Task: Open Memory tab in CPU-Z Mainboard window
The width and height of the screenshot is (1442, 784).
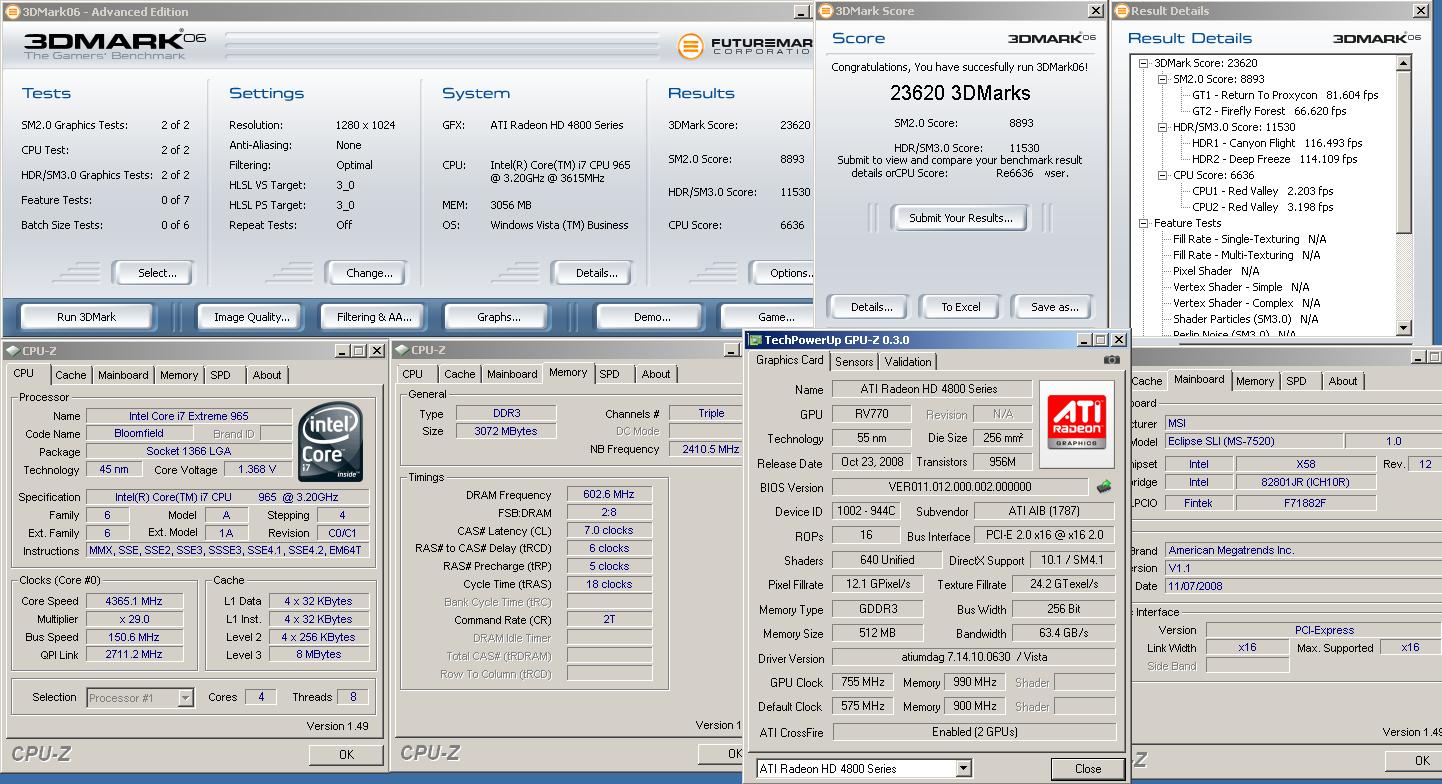Action: [x=1254, y=381]
